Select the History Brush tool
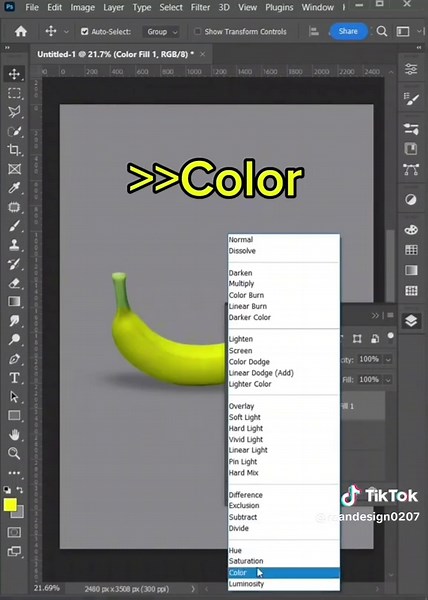Viewport: 428px width, 600px height. (14, 264)
